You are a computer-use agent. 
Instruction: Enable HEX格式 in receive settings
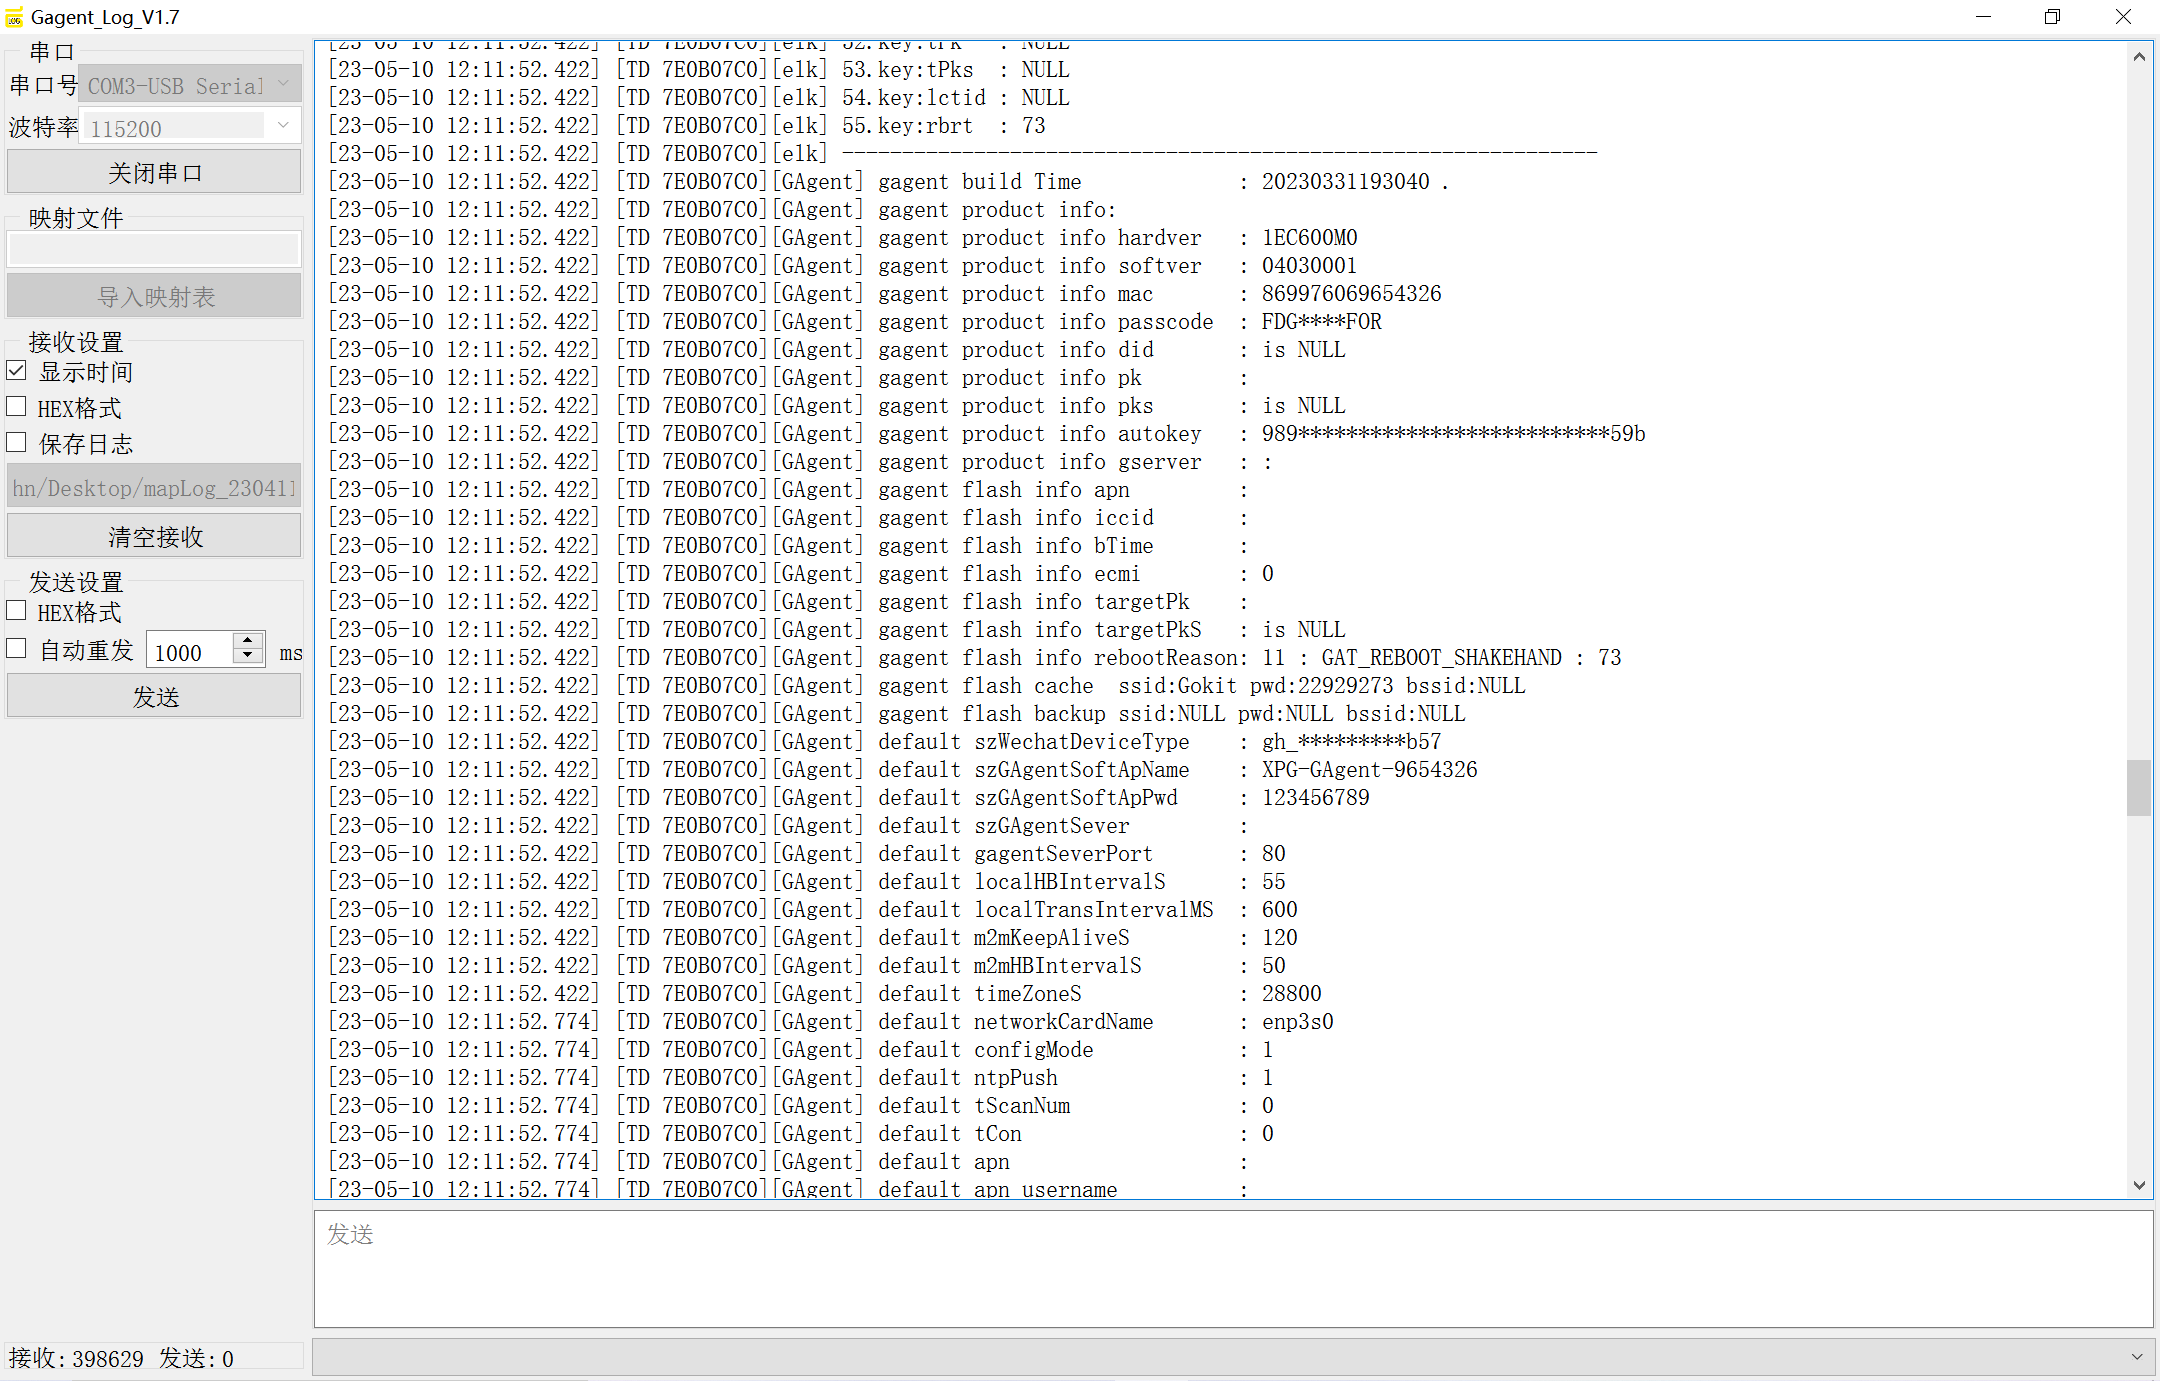click(x=17, y=407)
